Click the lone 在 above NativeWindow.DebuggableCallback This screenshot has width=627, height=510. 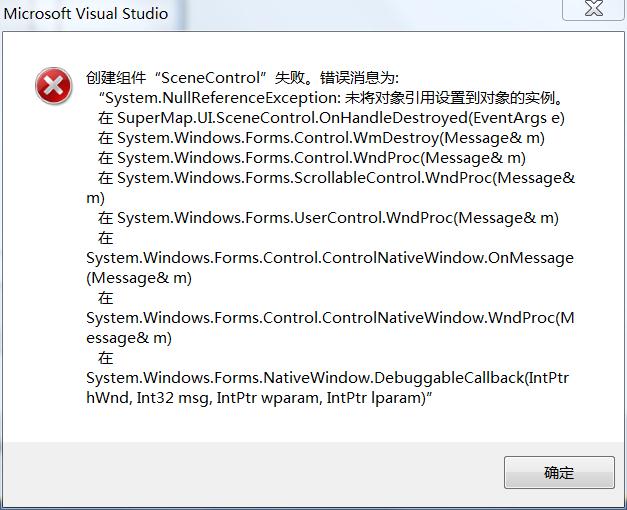pyautogui.click(x=106, y=358)
